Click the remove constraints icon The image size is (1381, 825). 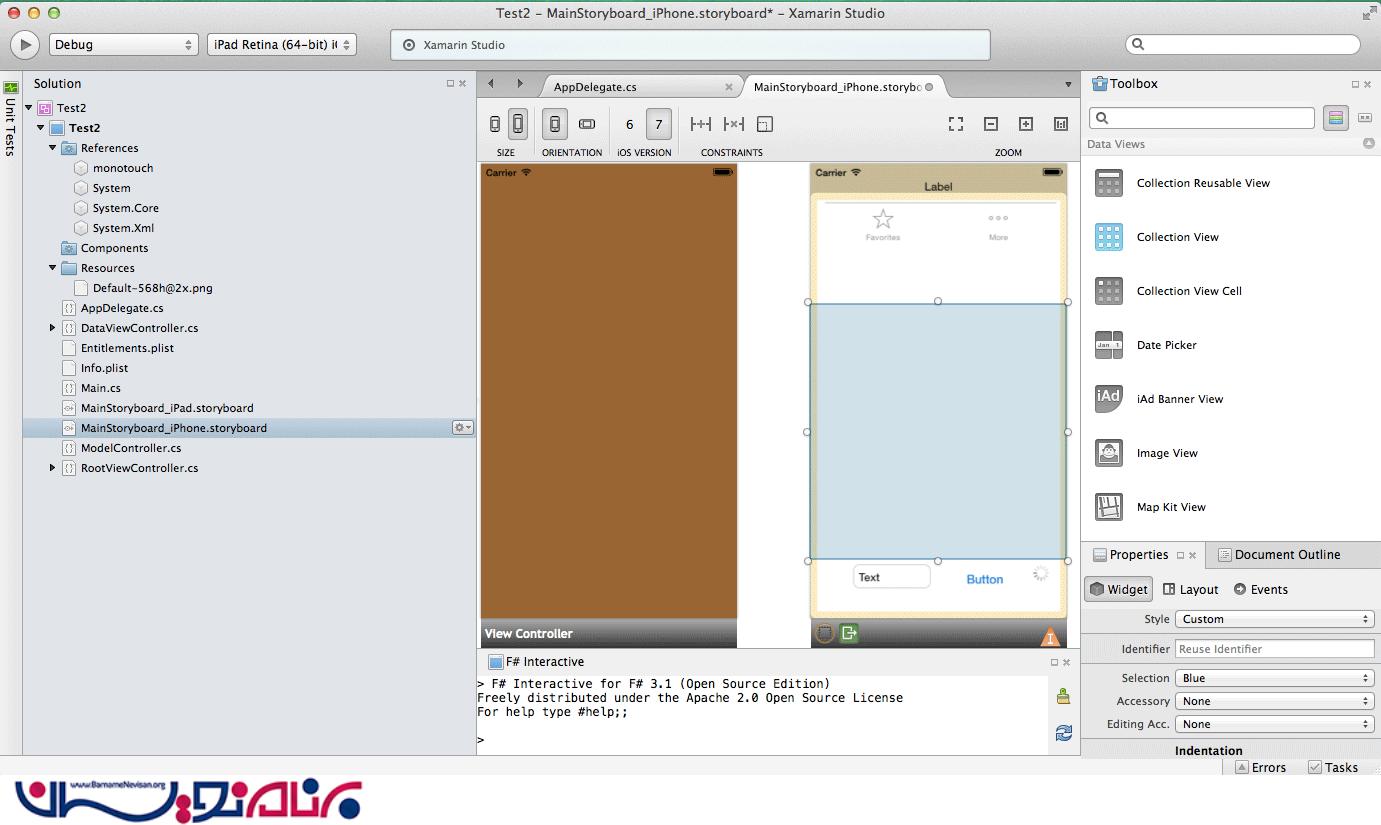click(734, 124)
